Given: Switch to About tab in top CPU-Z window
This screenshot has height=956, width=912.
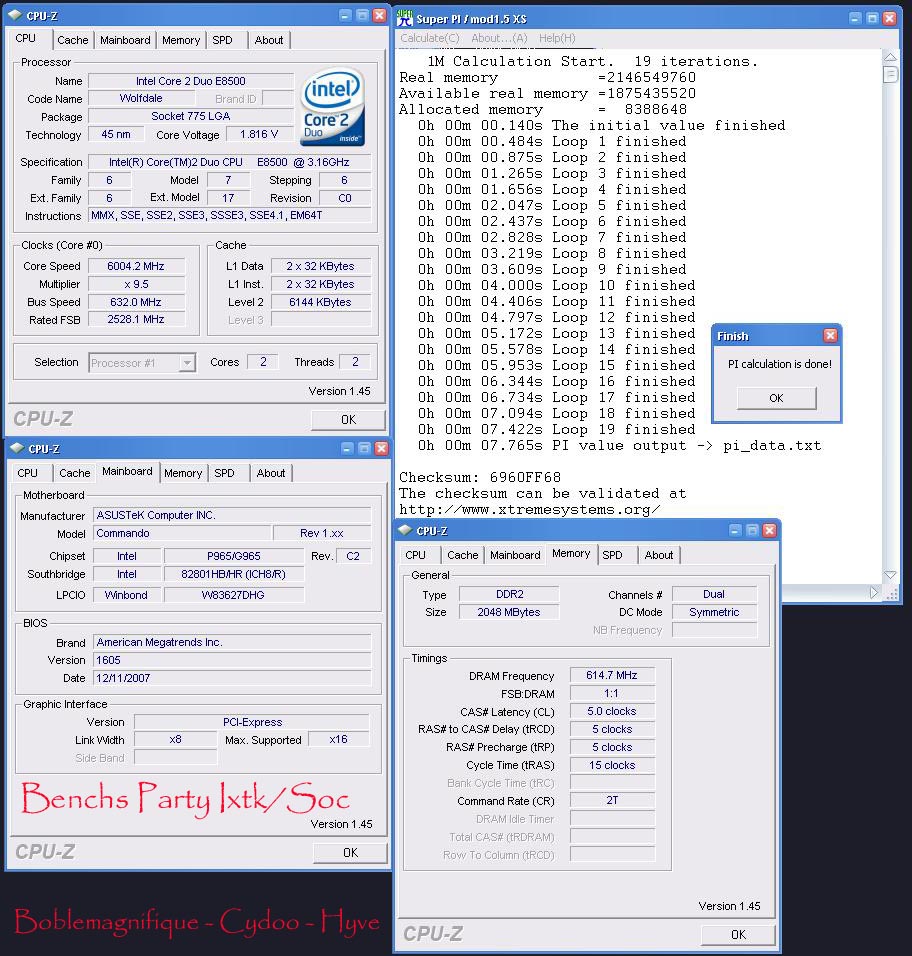Looking at the screenshot, I should [269, 40].
